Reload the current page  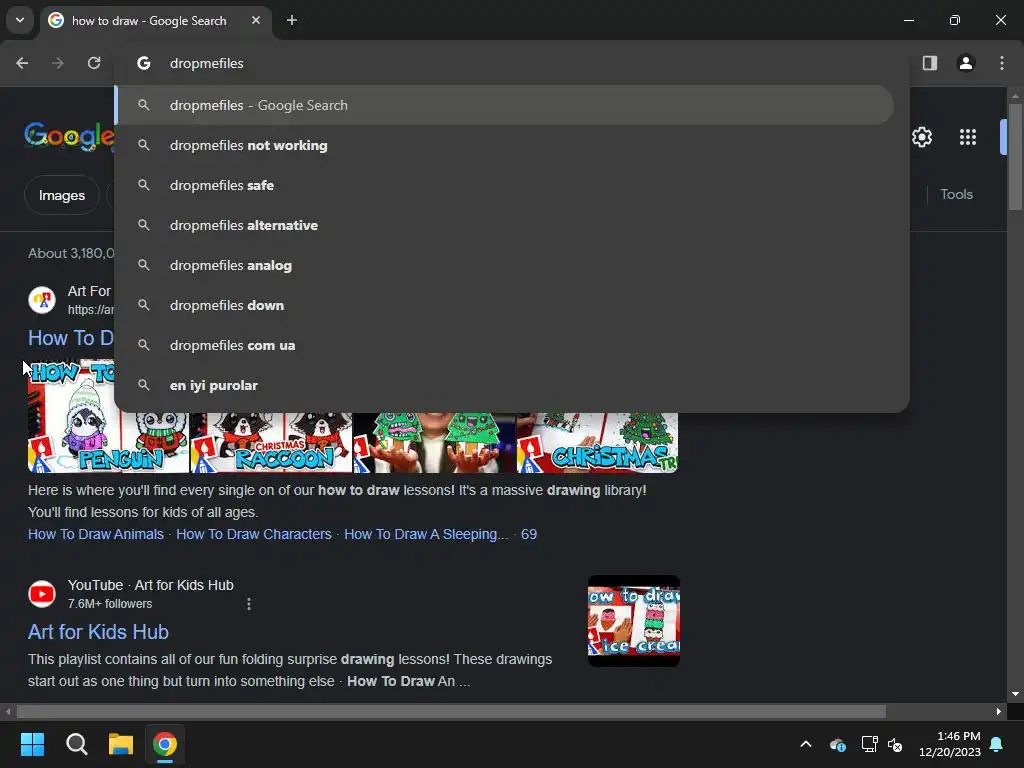click(94, 63)
